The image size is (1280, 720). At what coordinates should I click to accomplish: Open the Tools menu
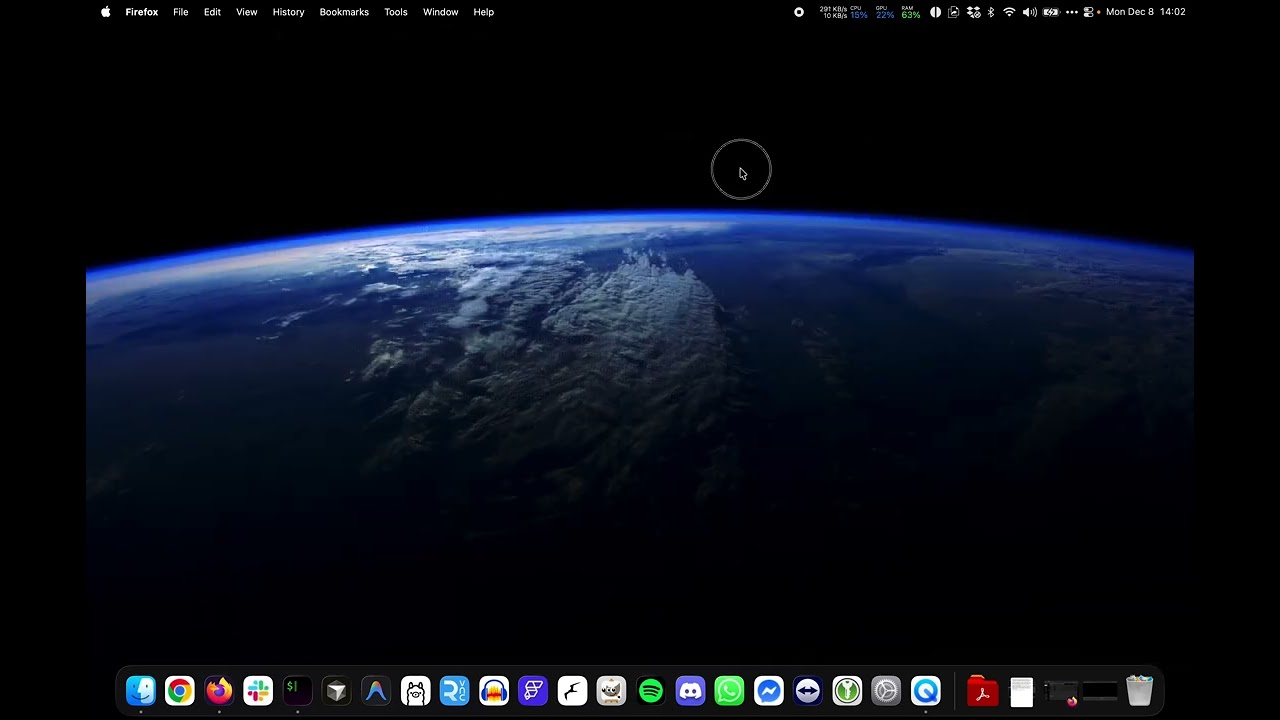[x=396, y=12]
